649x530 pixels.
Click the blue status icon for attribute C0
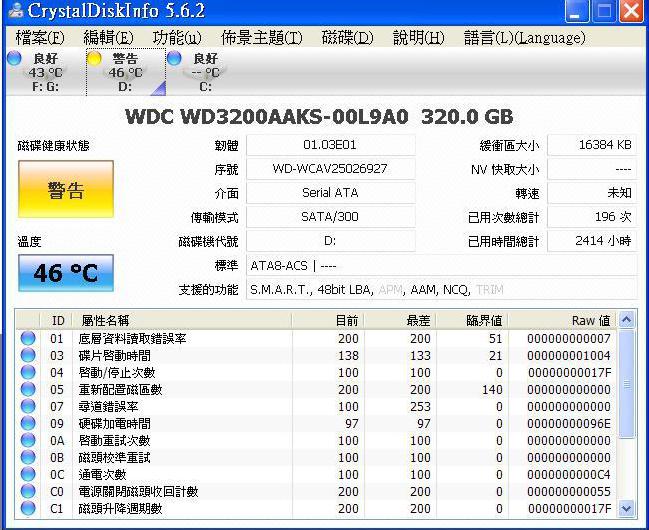click(x=28, y=491)
